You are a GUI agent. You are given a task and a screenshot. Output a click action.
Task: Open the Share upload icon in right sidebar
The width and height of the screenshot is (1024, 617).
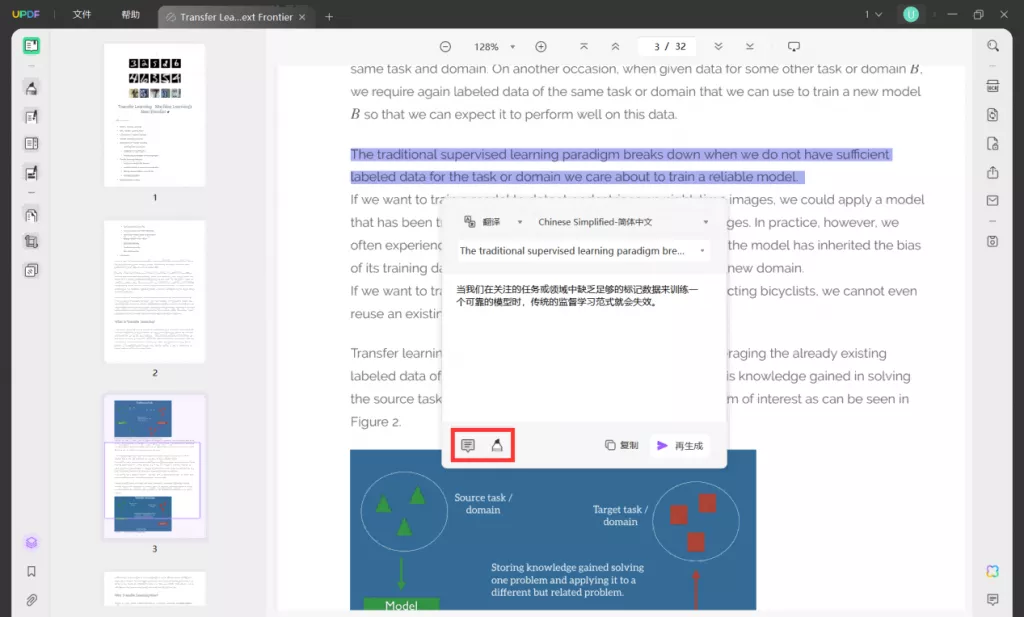pyautogui.click(x=993, y=172)
